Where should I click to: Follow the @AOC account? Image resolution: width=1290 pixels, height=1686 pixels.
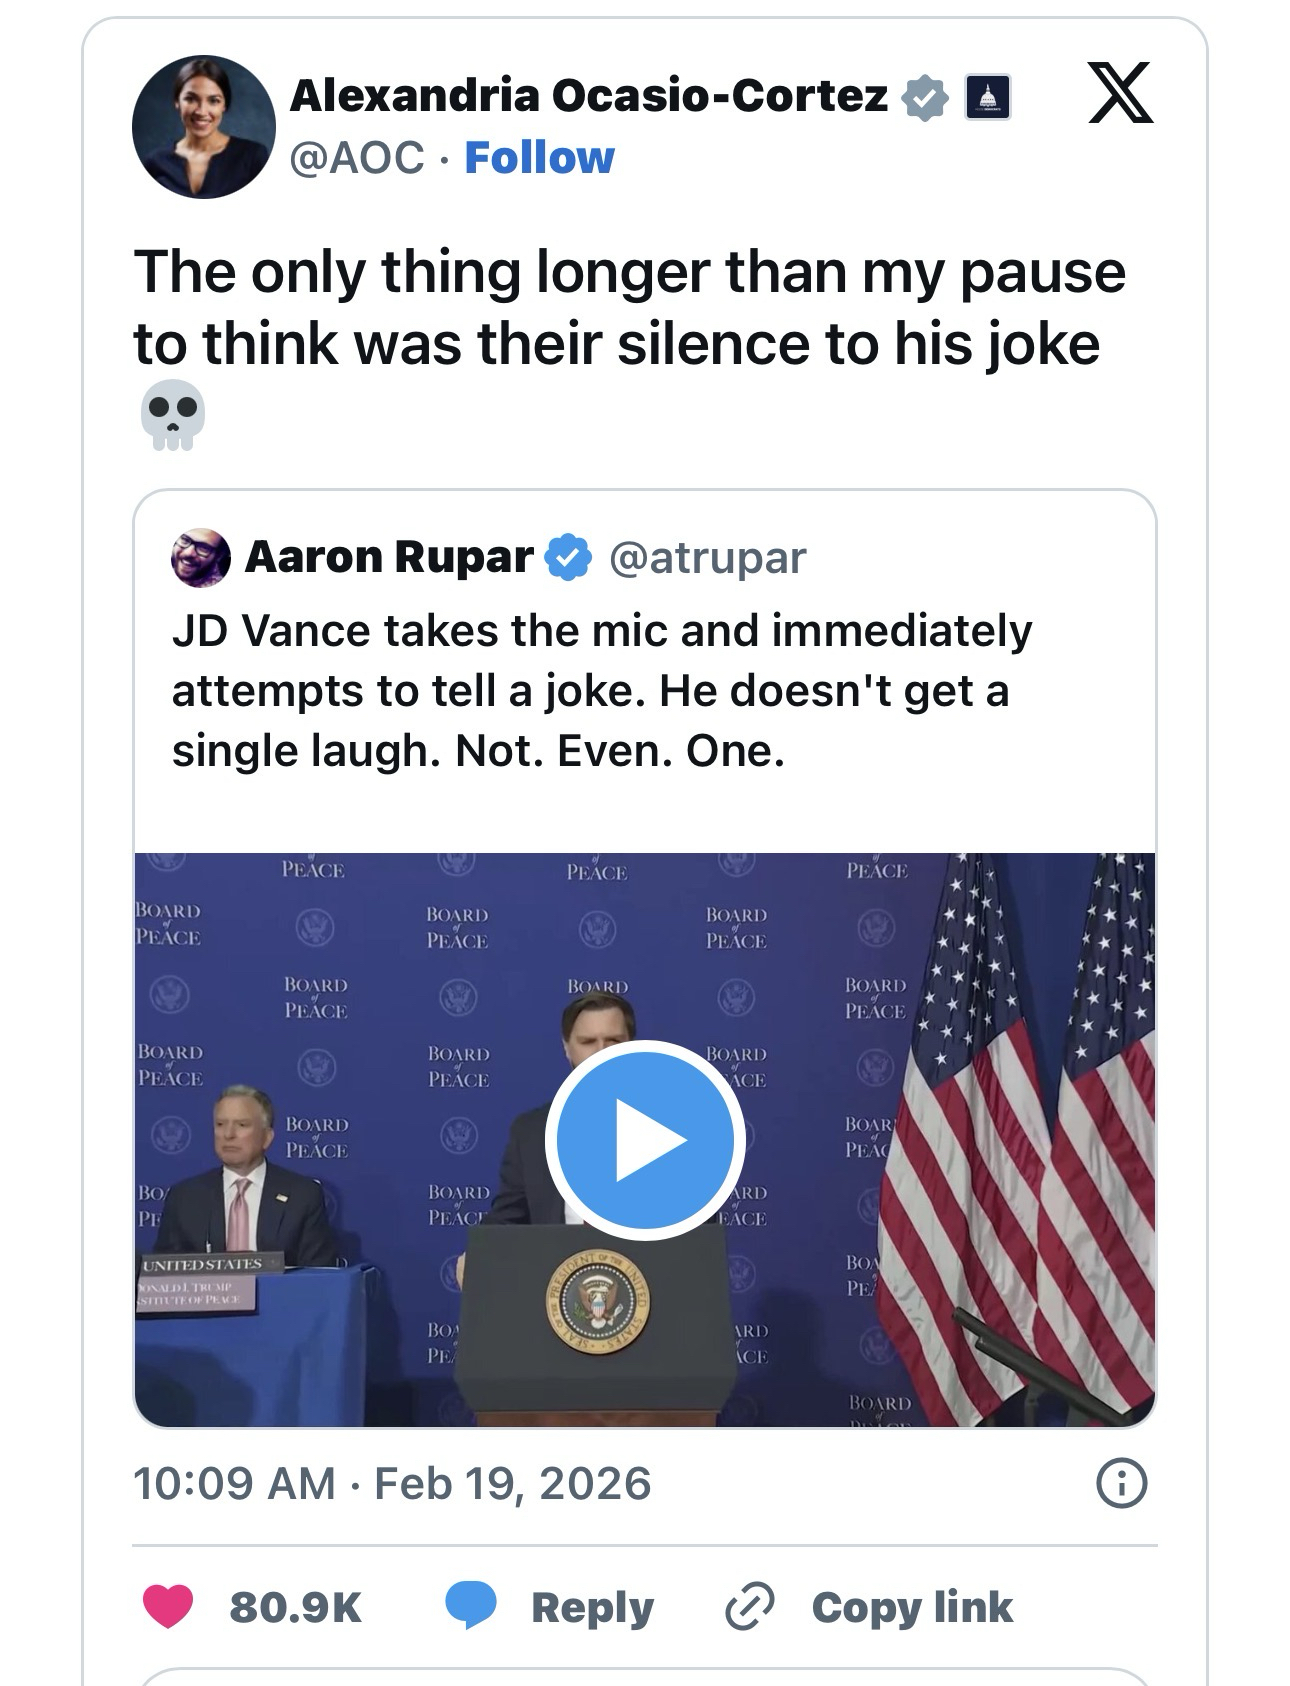click(x=539, y=158)
